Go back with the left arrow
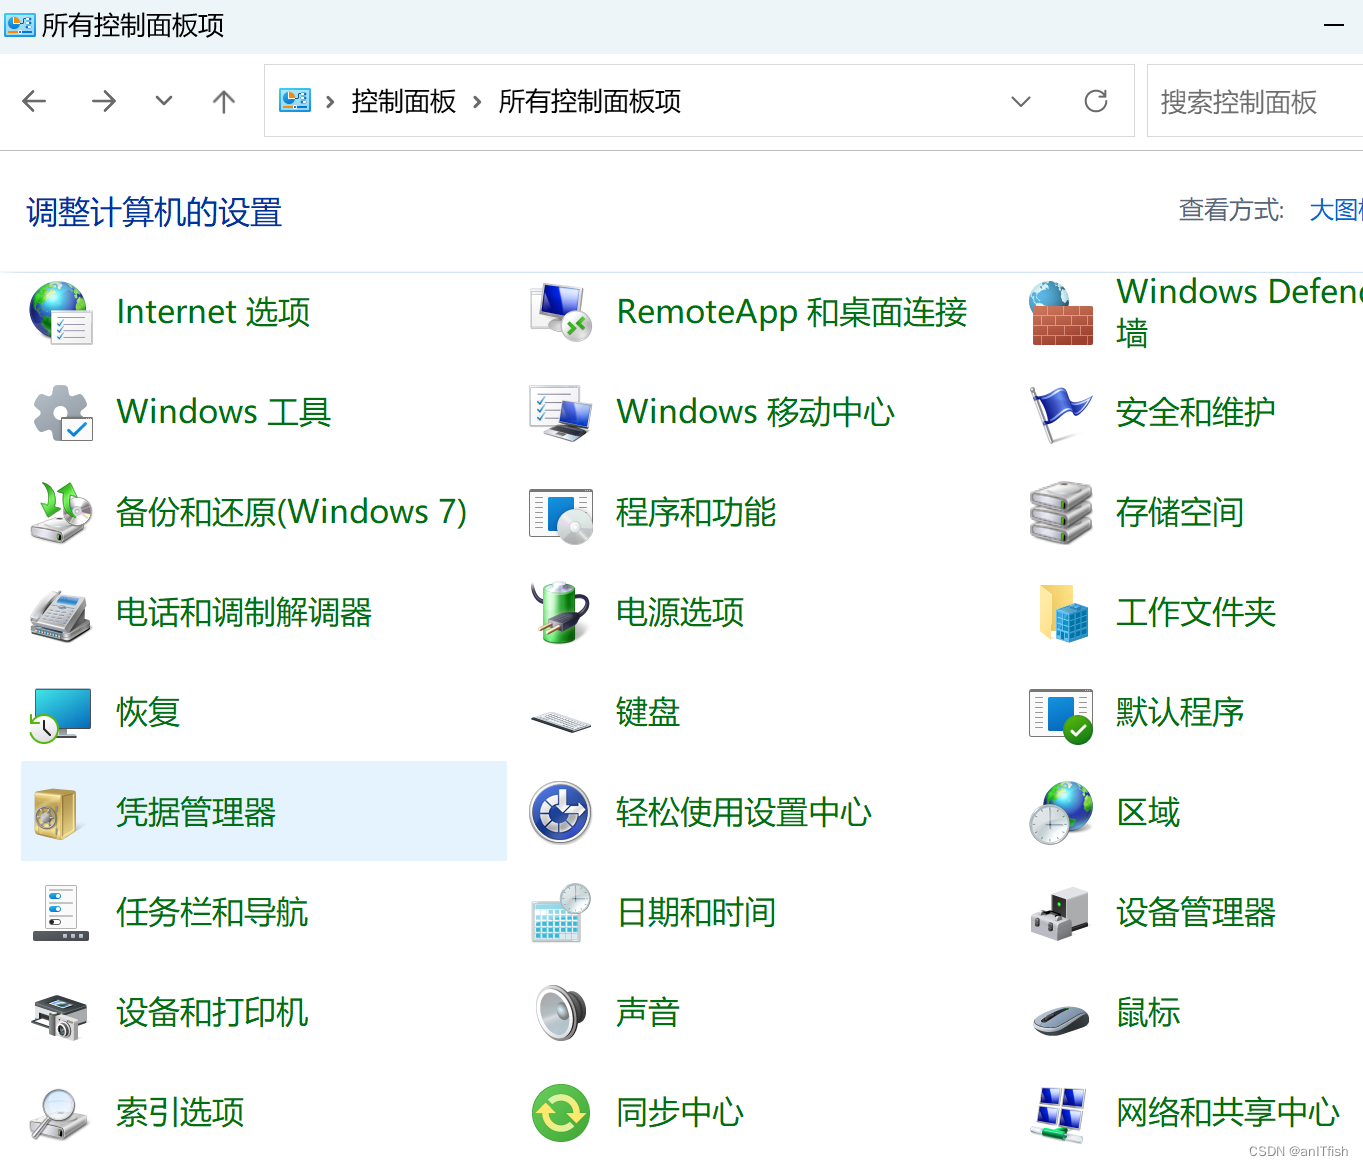Viewport: 1363px width, 1166px height. pos(35,101)
